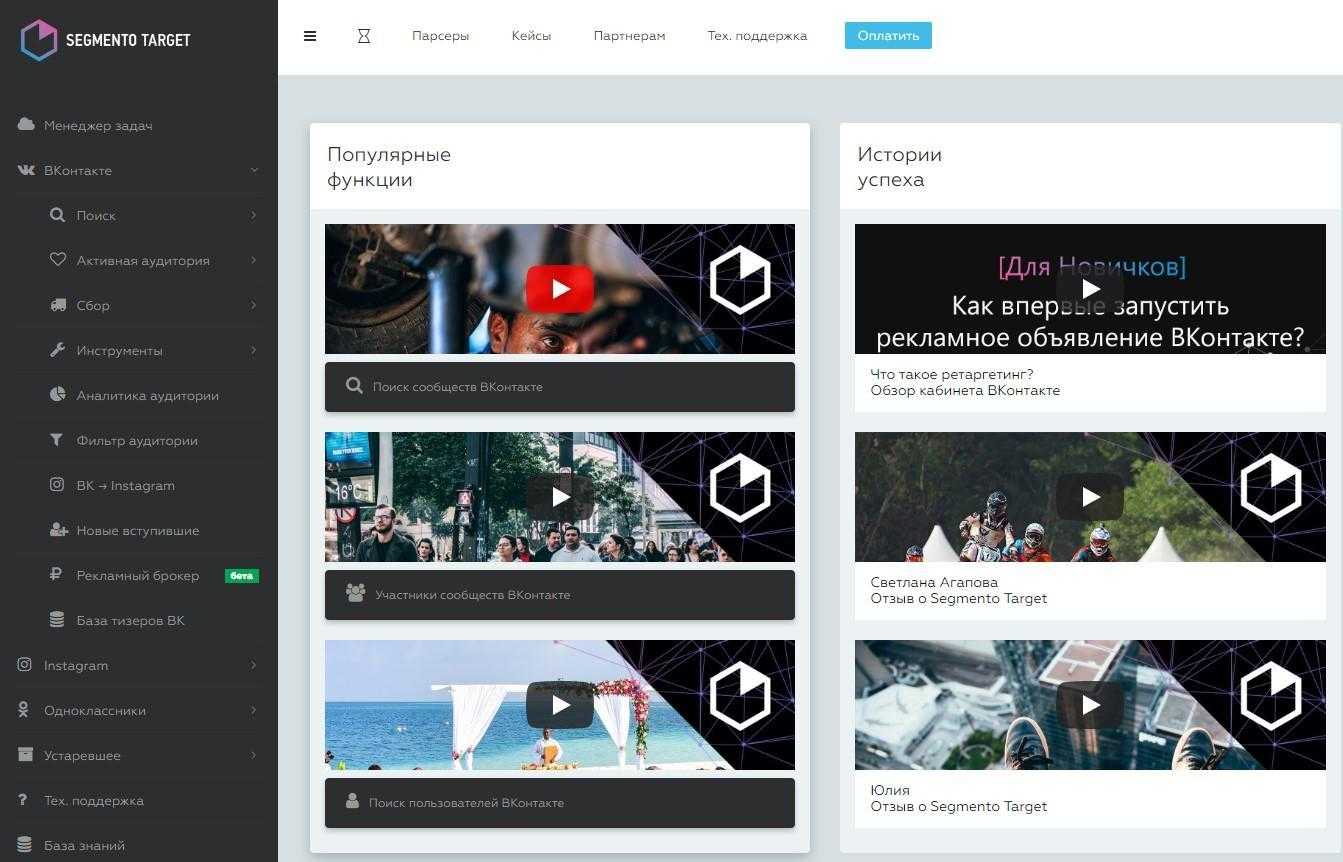Click the blue Оплатить button
The image size is (1343, 862).
(888, 36)
